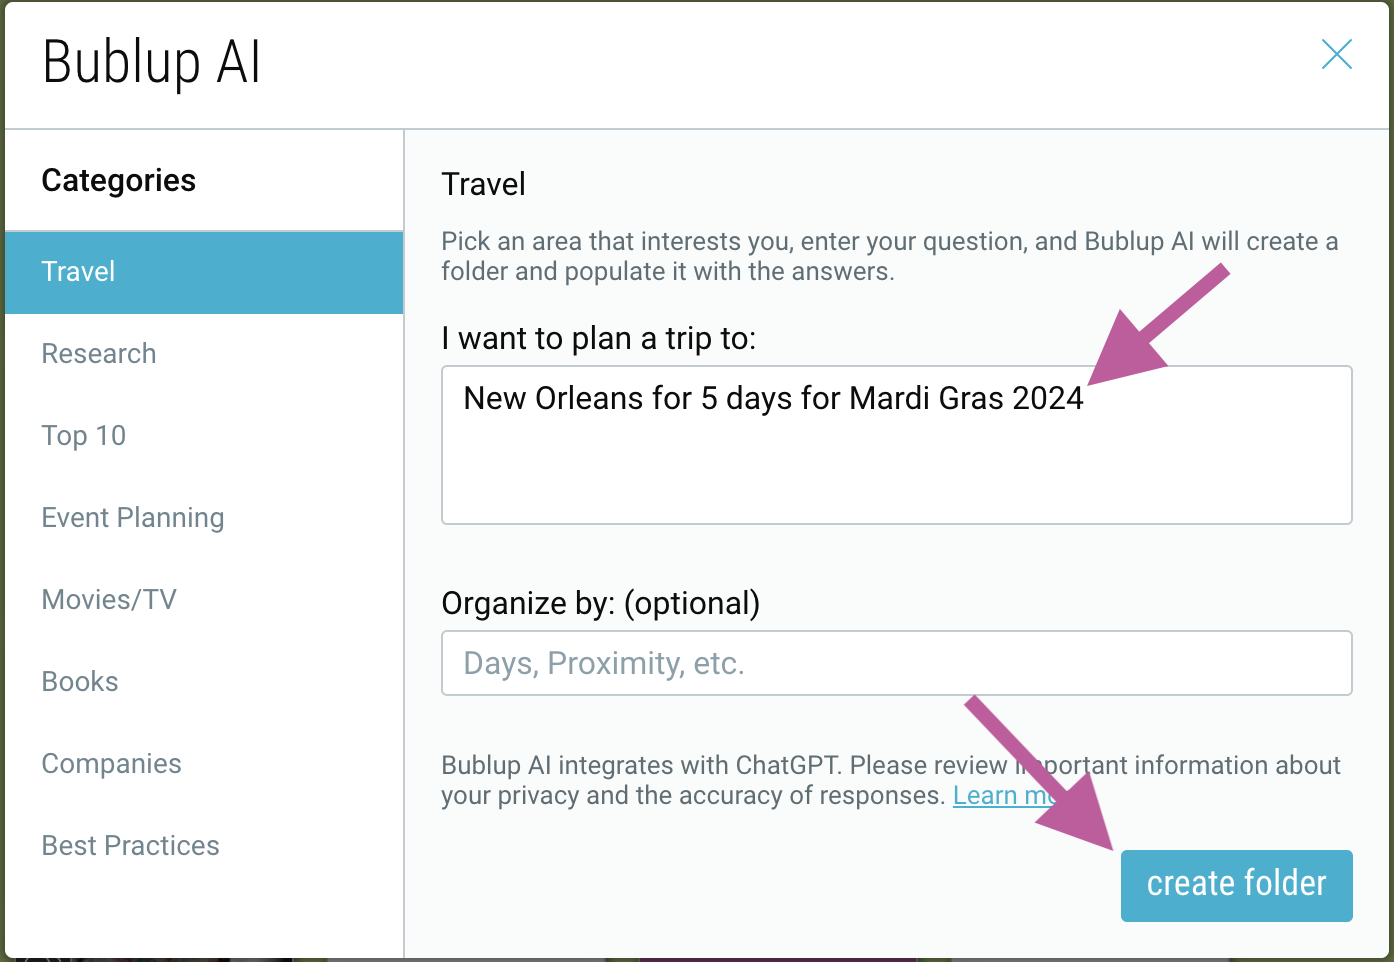Close the Bublup AI dialog

click(x=1336, y=54)
